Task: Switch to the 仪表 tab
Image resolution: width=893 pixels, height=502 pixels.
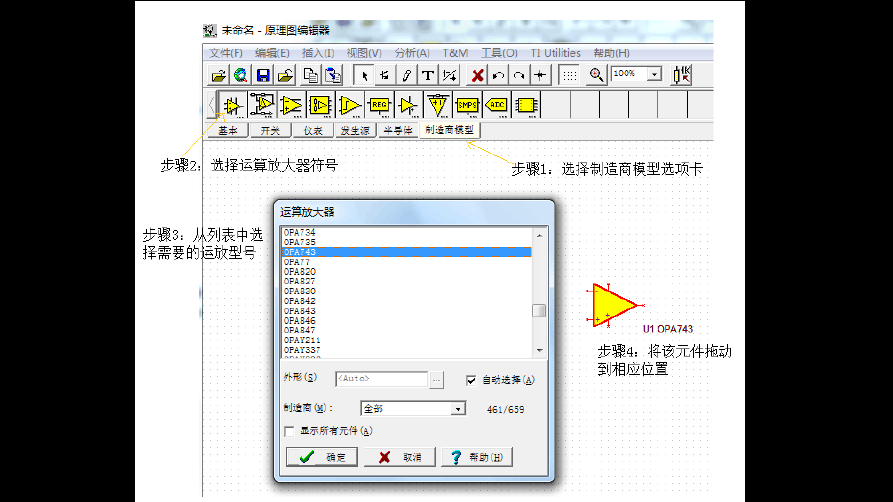Action: tap(313, 130)
